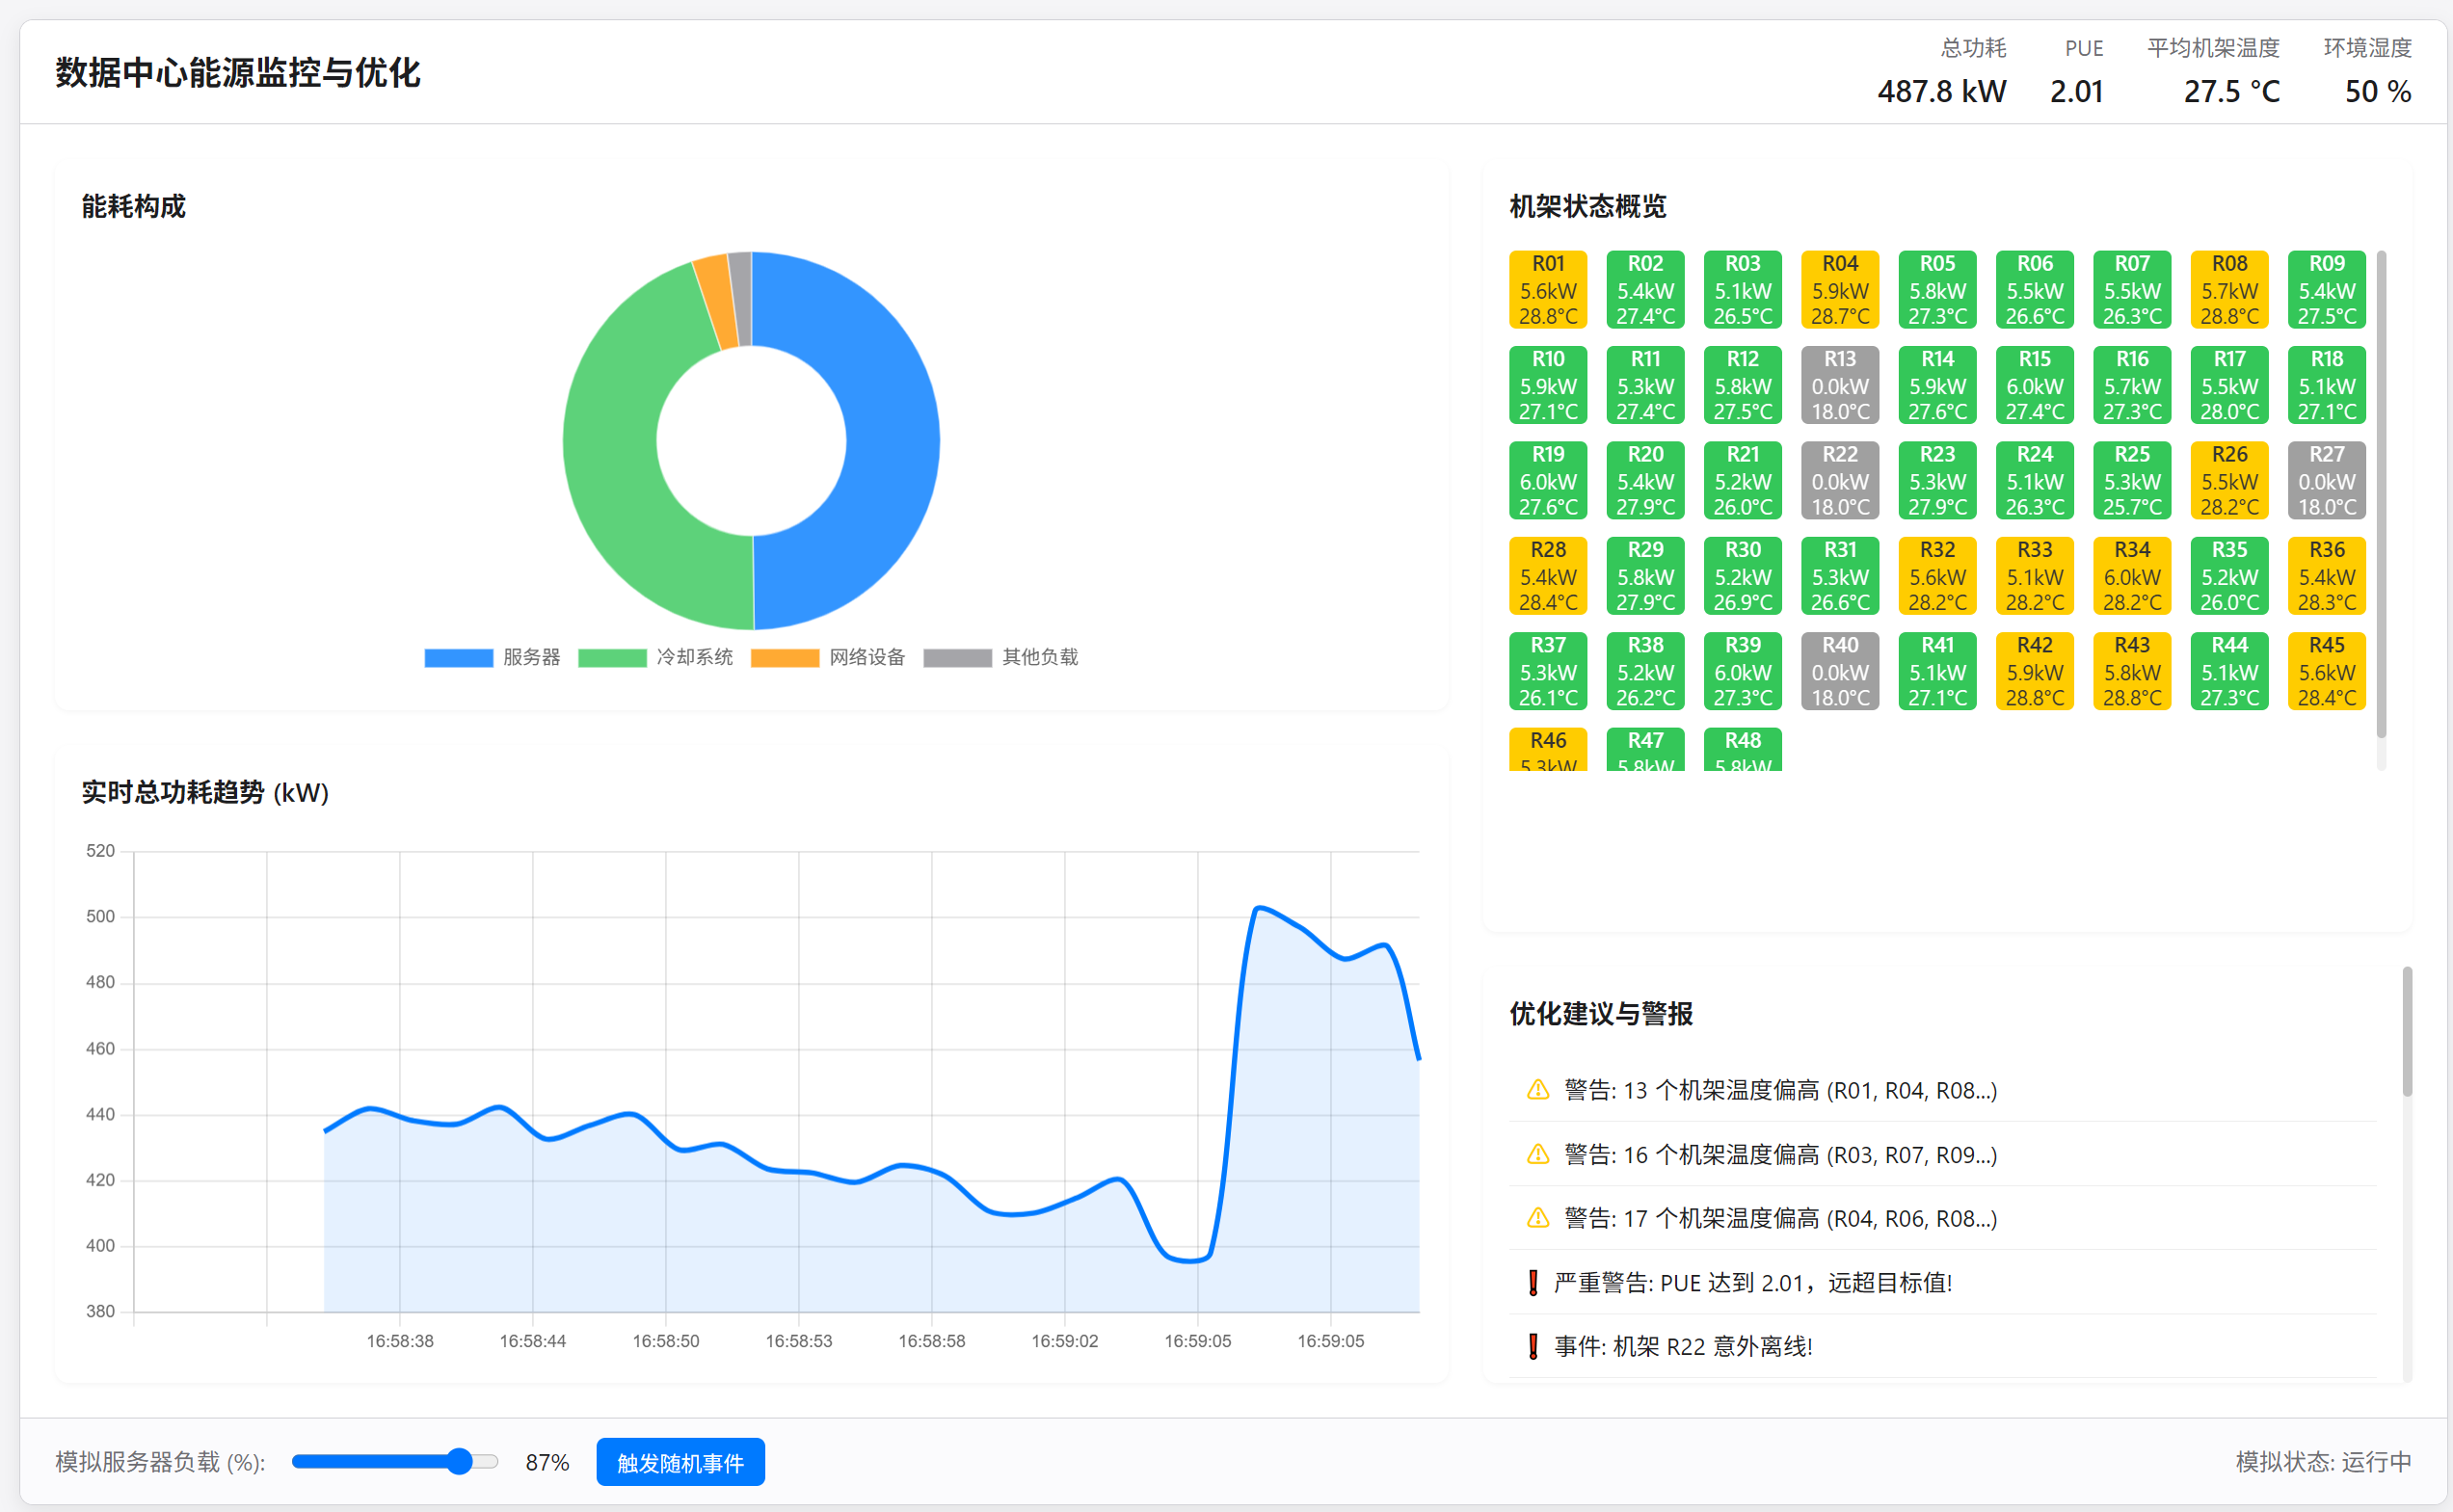Click rack tile R39 showing 6.0kW
This screenshot has width=2453, height=1512.
(x=1742, y=671)
